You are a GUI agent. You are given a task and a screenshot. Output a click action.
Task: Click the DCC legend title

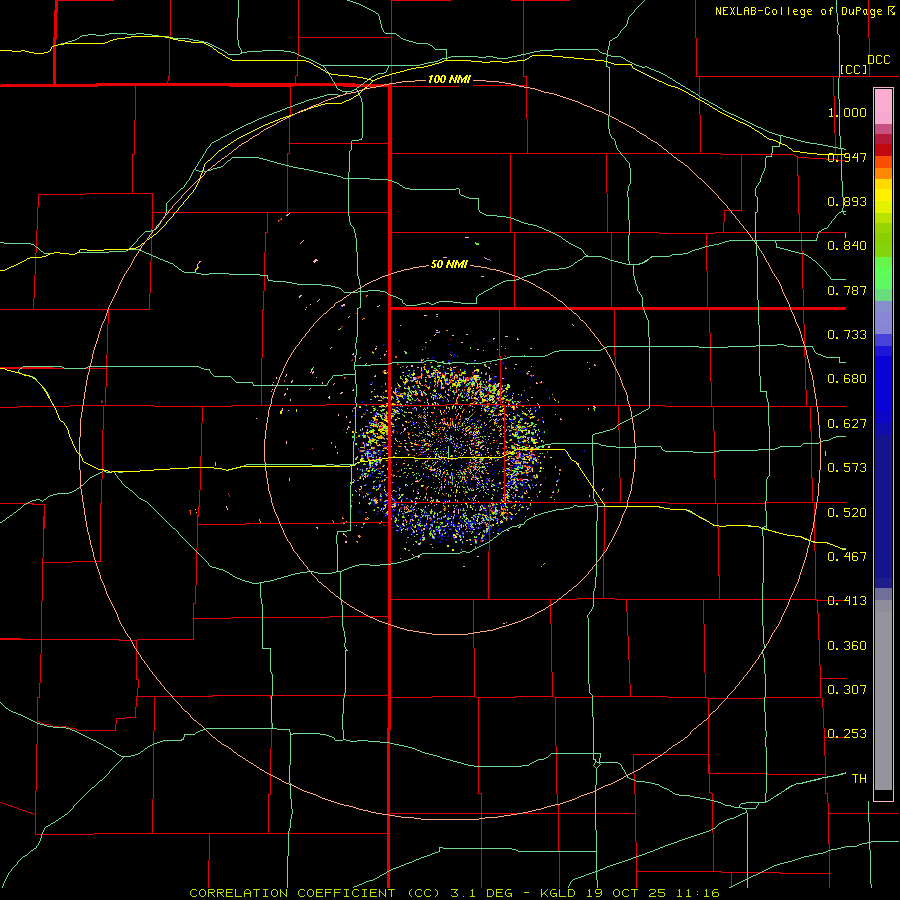point(878,60)
